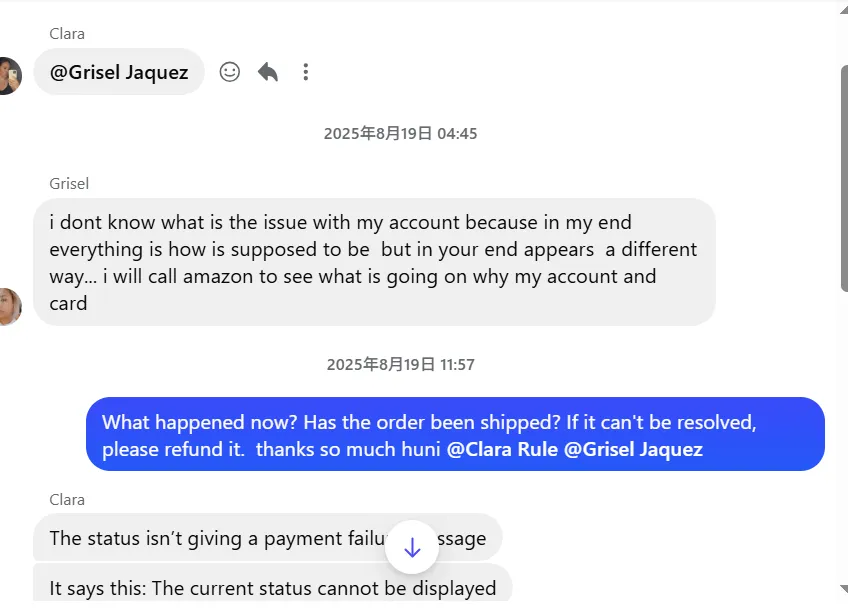Click the scrollbar up arrow

tap(842, 9)
